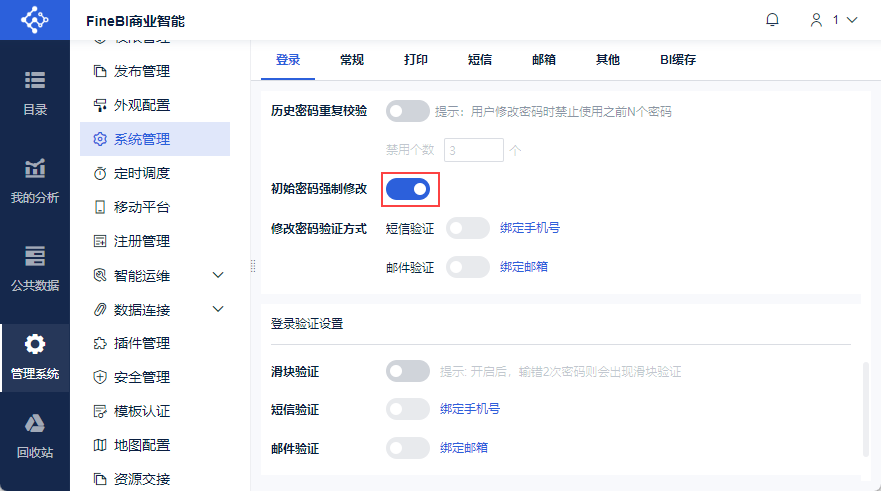Turn on 滑块验证 toggle
Screen dimensions: 881x491
coord(407,371)
